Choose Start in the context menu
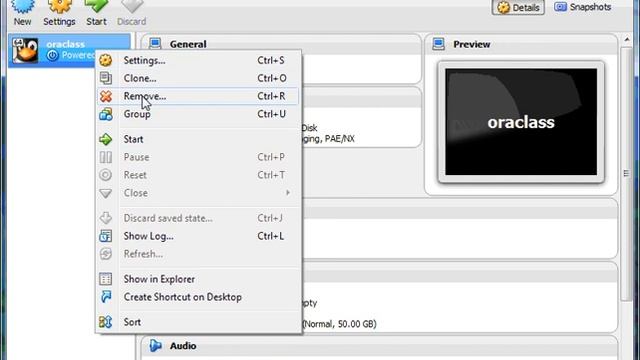Image resolution: width=640 pixels, height=360 pixels. pos(199,139)
